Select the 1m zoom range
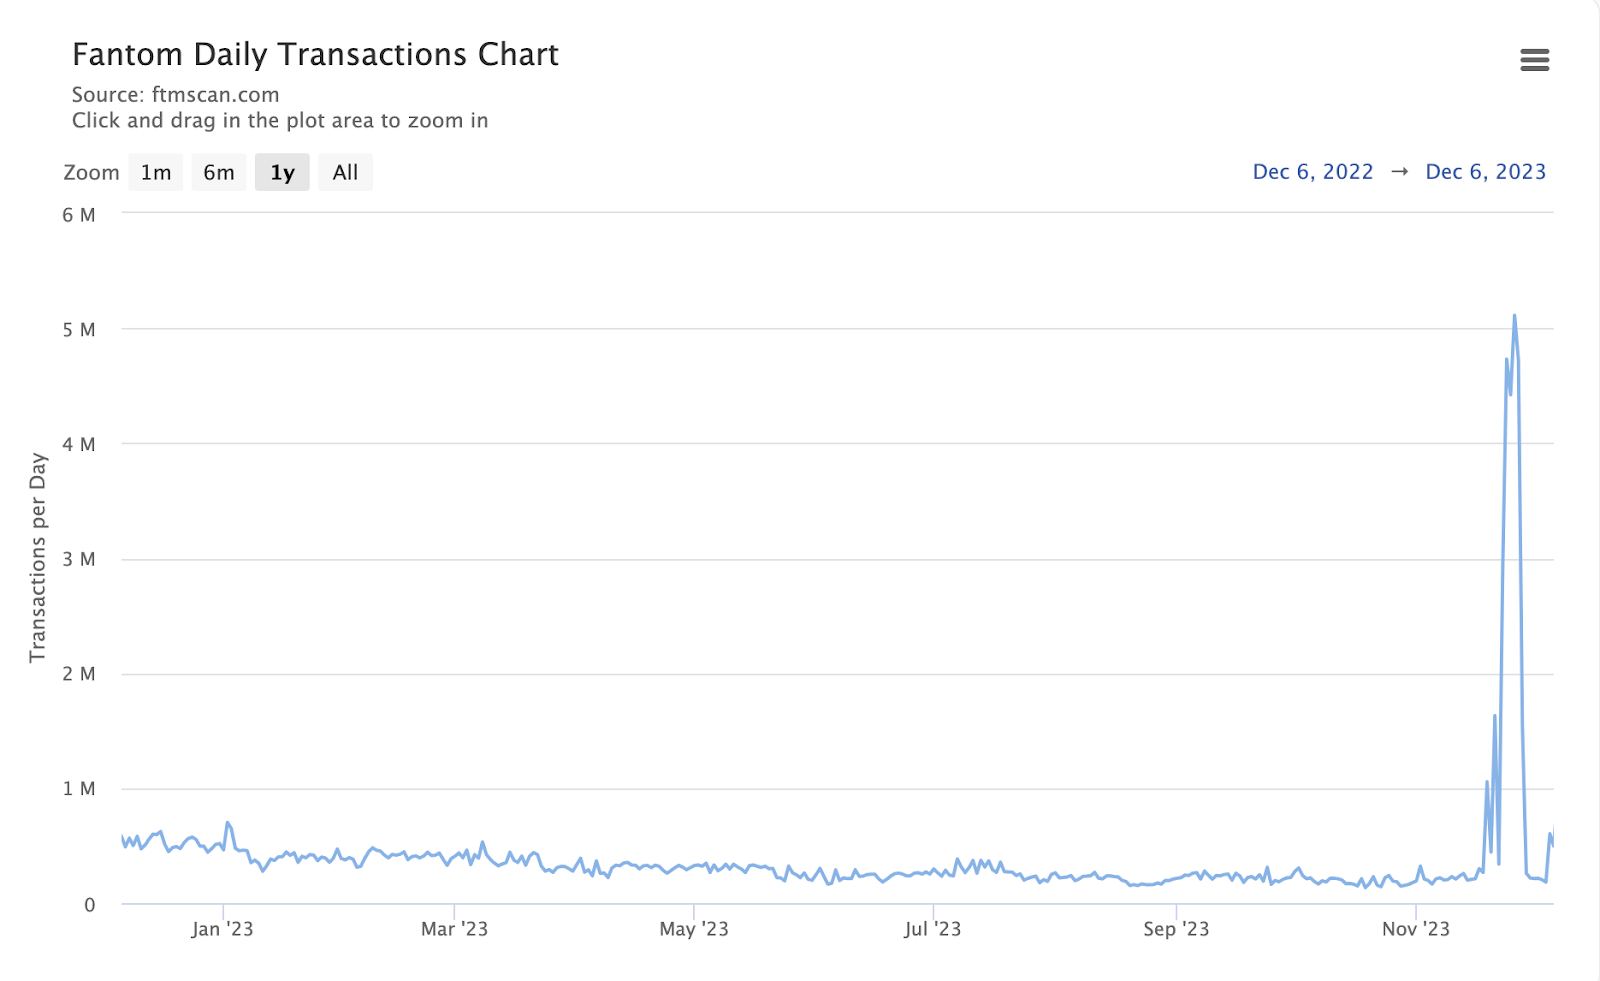The width and height of the screenshot is (1600, 981). 156,173
